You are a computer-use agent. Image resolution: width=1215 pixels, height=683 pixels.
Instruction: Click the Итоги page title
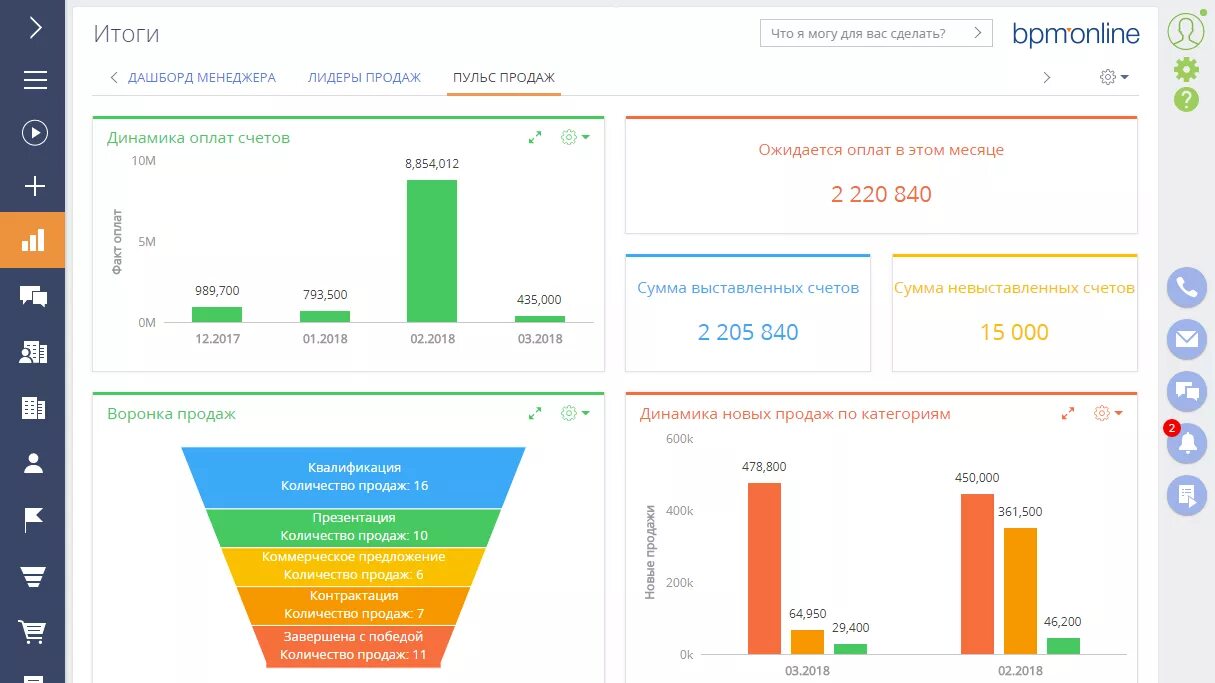[x=127, y=34]
